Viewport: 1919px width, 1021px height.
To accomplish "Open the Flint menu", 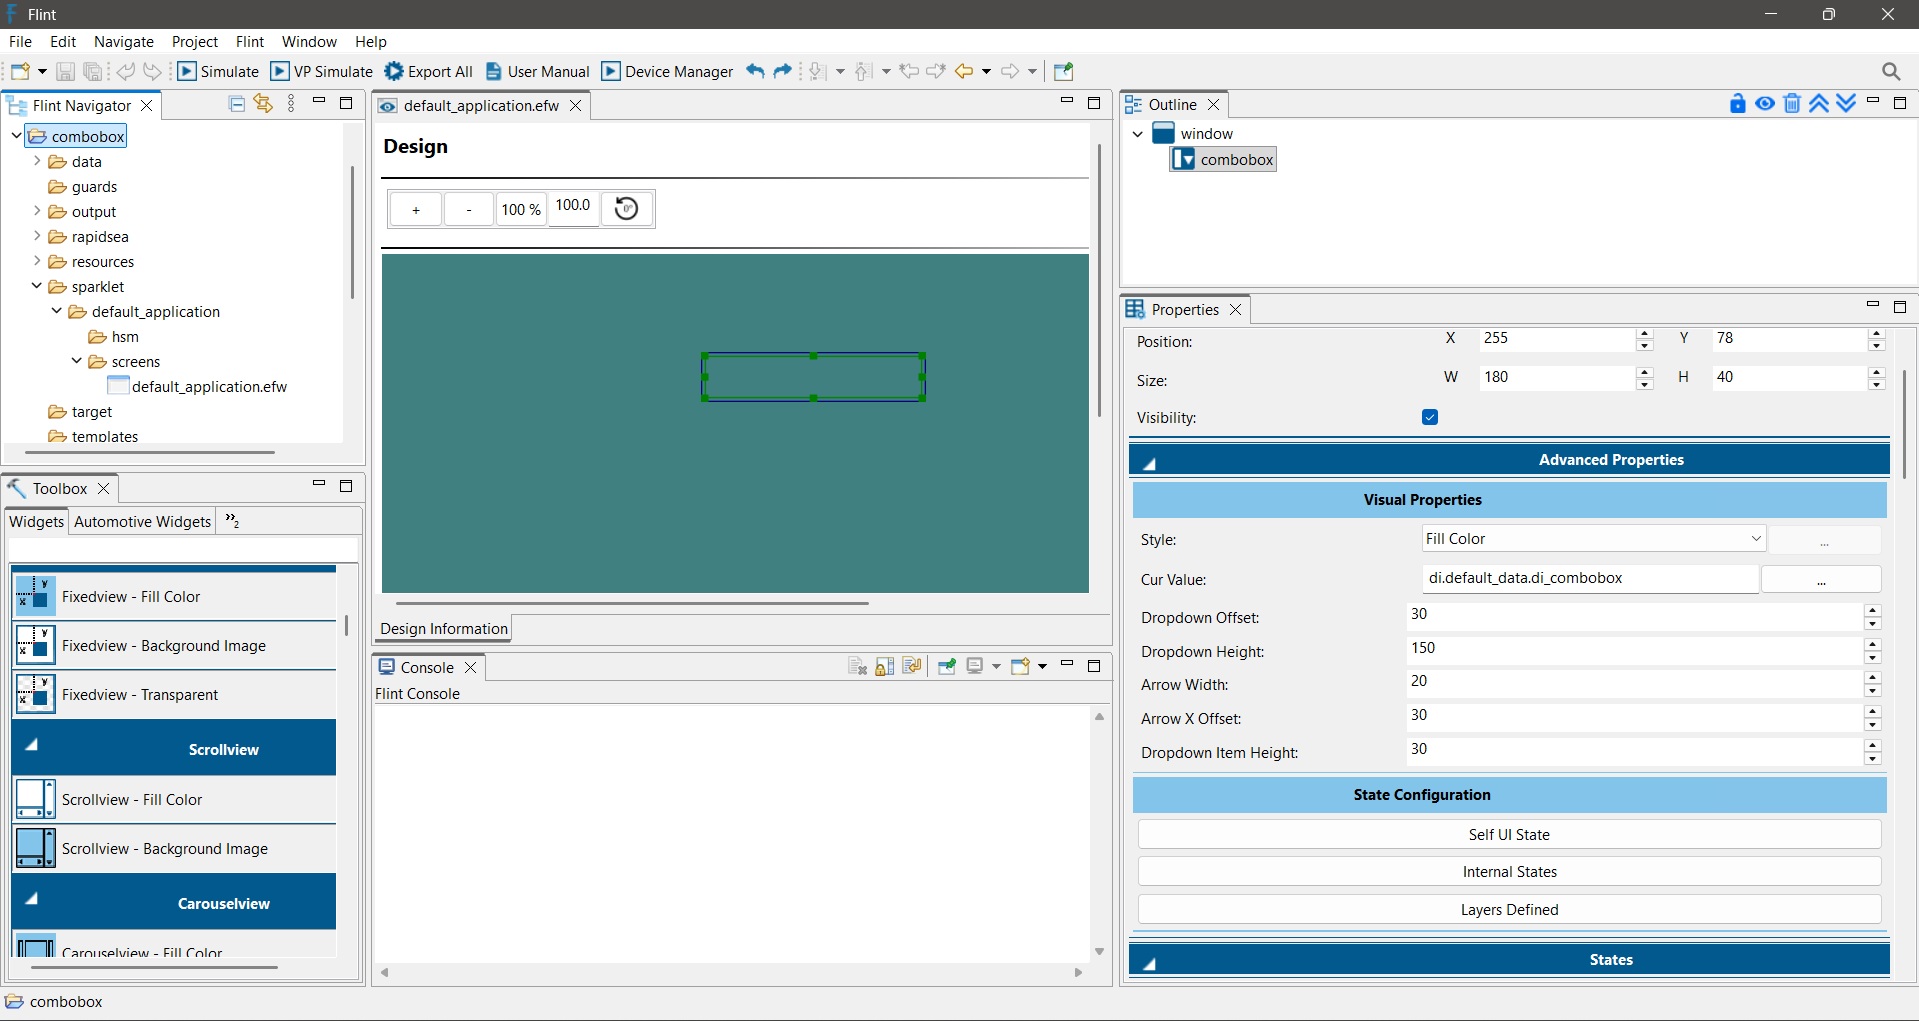I will (x=250, y=41).
